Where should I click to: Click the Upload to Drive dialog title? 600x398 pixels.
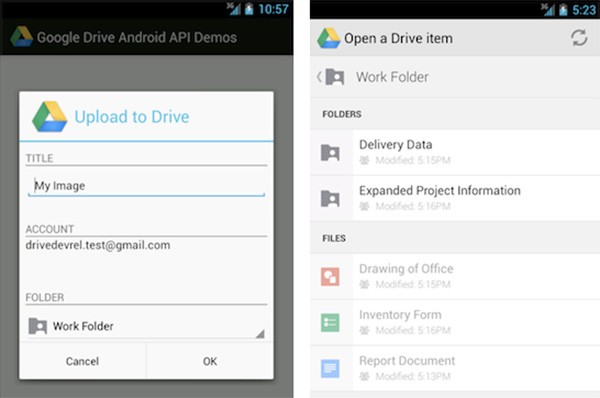point(132,117)
